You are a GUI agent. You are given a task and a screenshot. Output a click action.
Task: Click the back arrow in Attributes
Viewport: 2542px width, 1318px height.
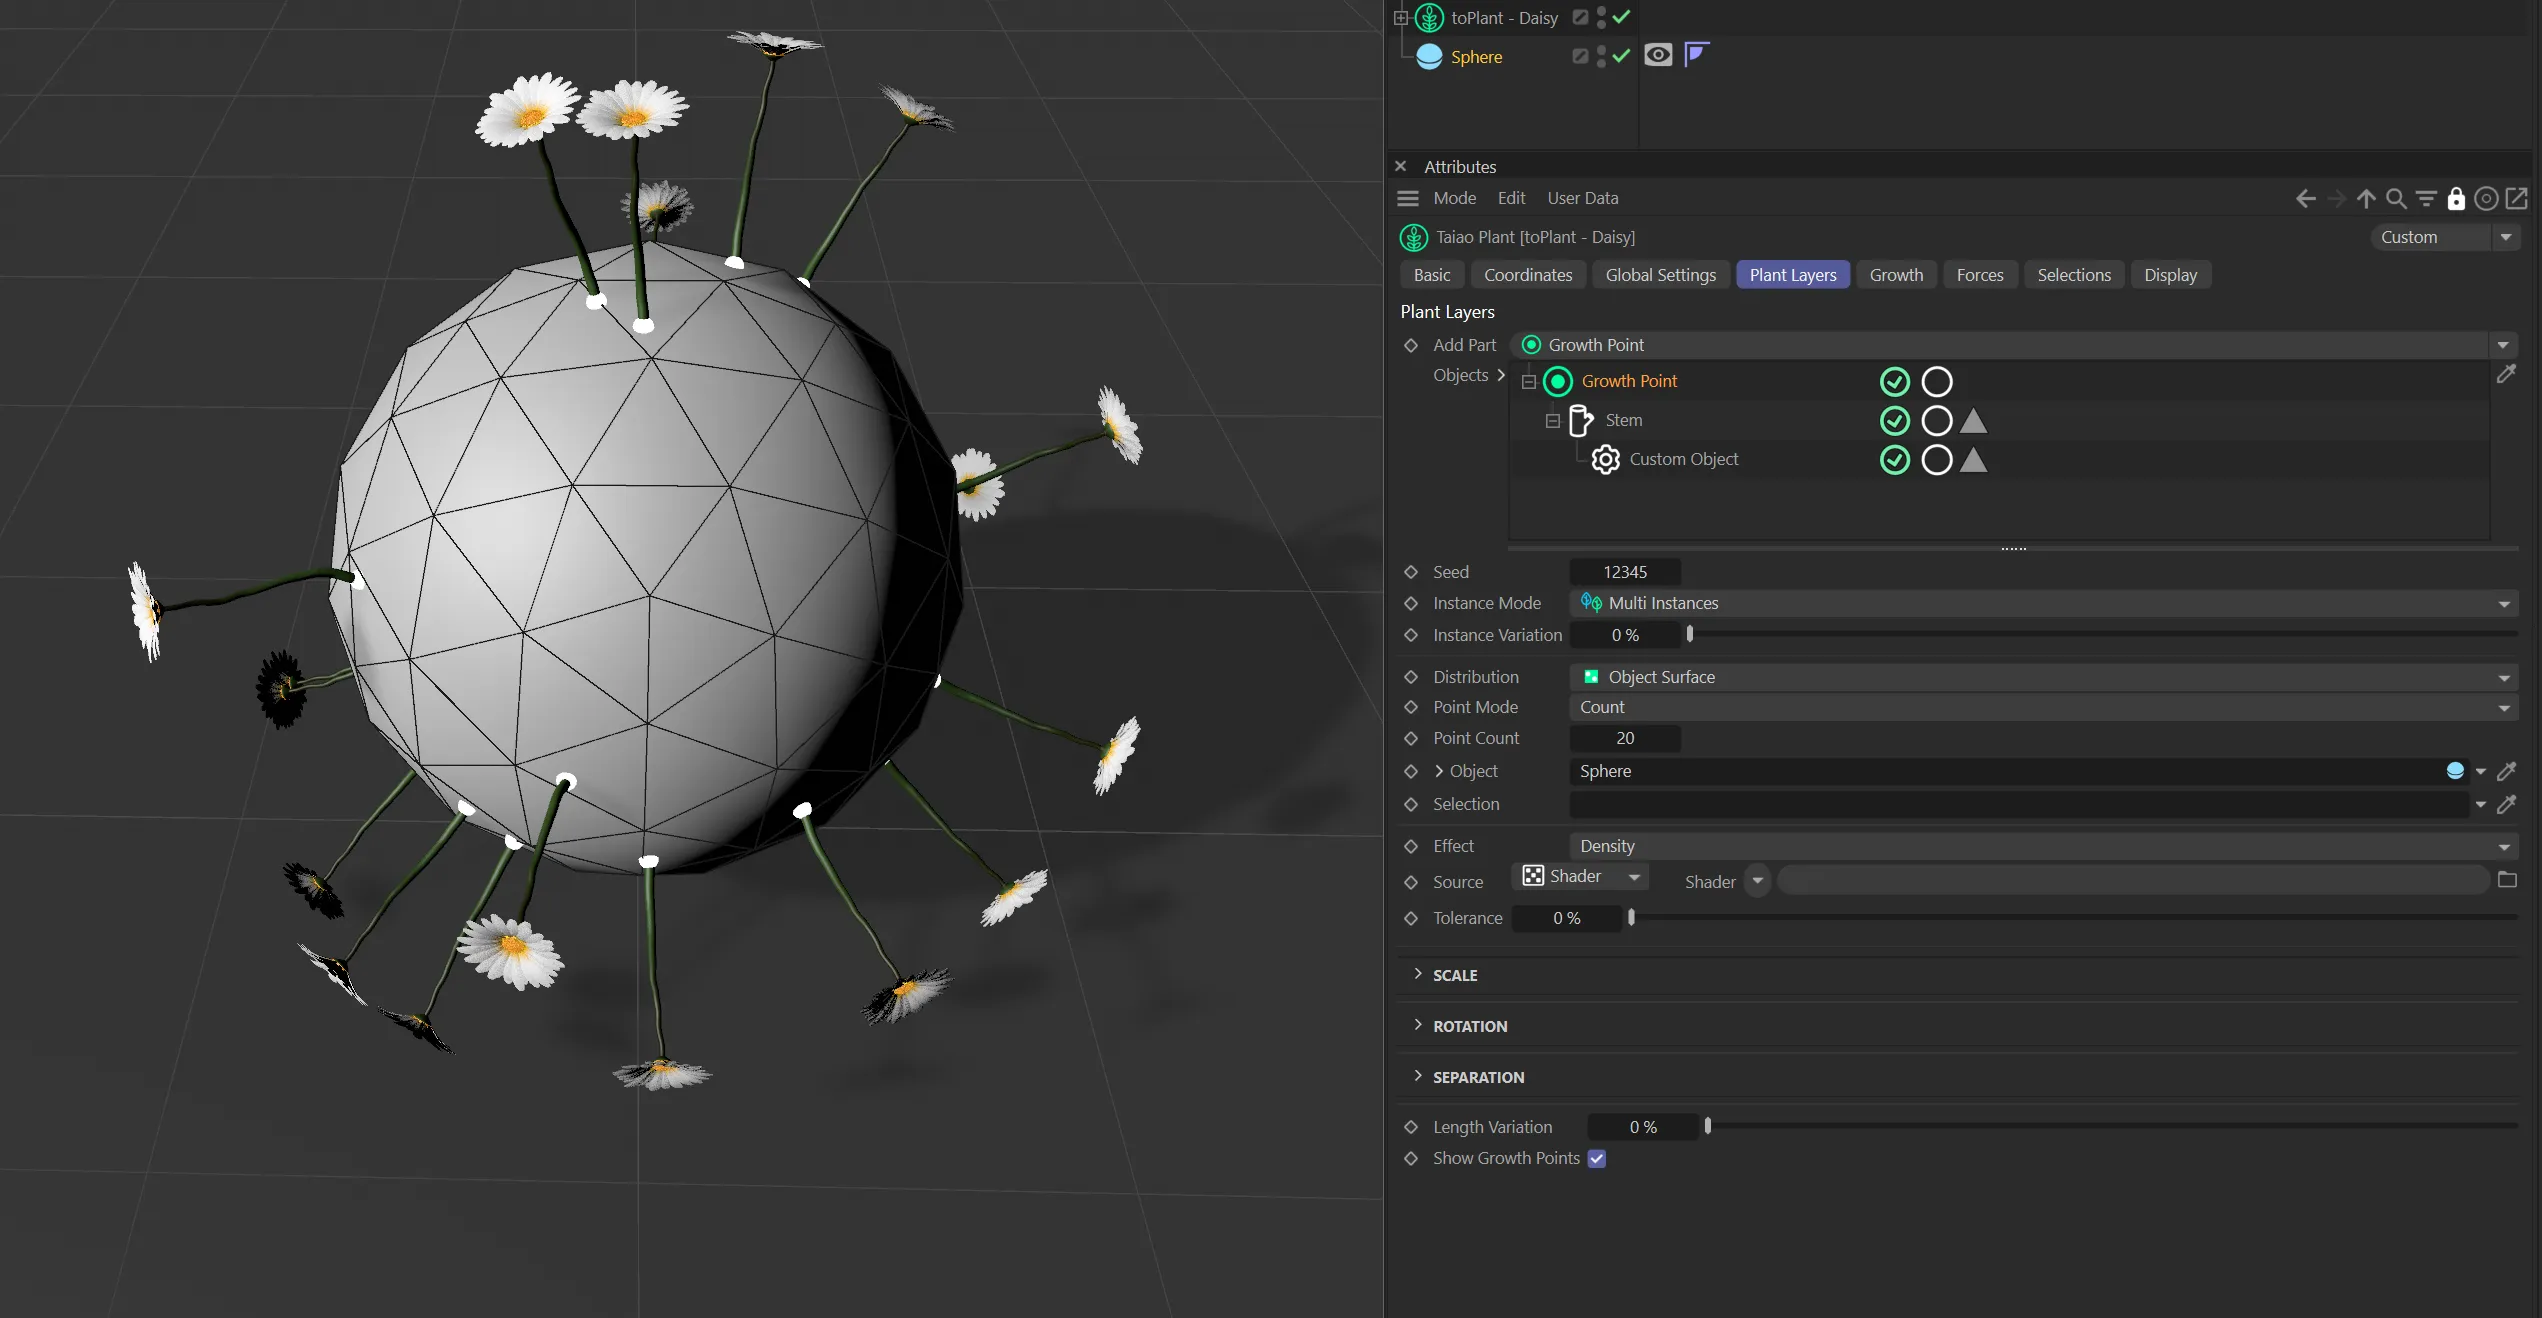tap(2305, 199)
